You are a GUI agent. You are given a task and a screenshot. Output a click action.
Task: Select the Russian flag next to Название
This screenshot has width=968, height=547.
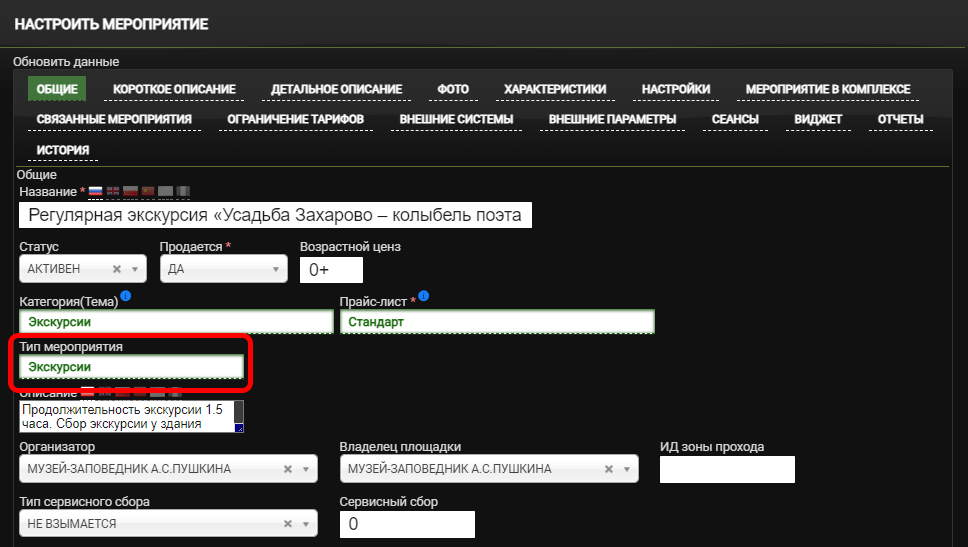click(x=96, y=191)
